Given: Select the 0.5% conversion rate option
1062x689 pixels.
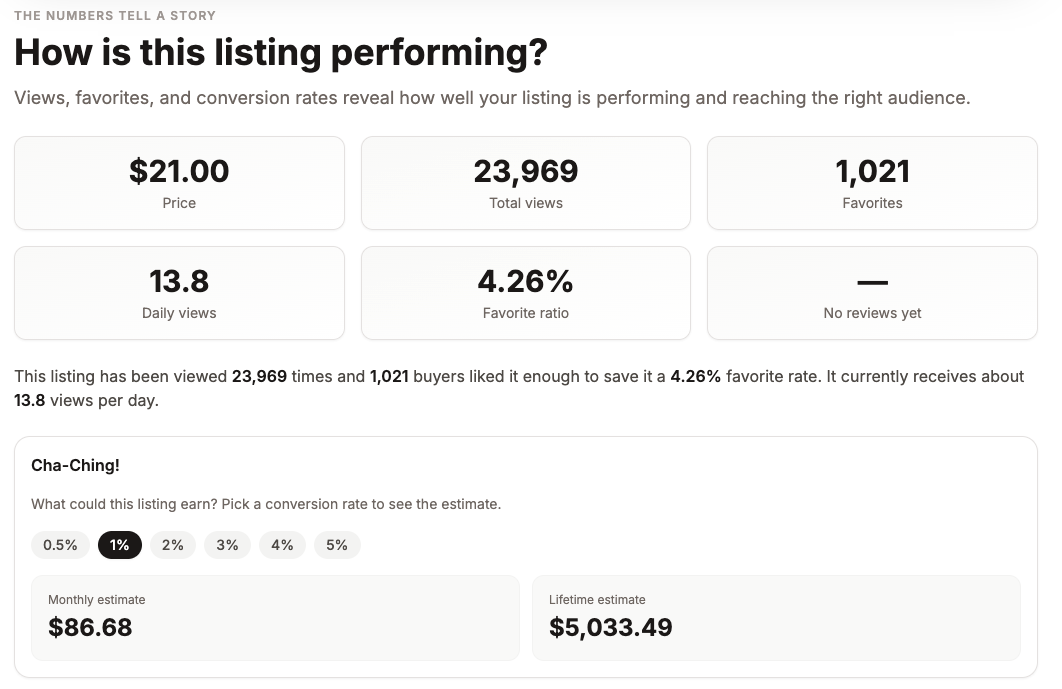Looking at the screenshot, I should [60, 545].
